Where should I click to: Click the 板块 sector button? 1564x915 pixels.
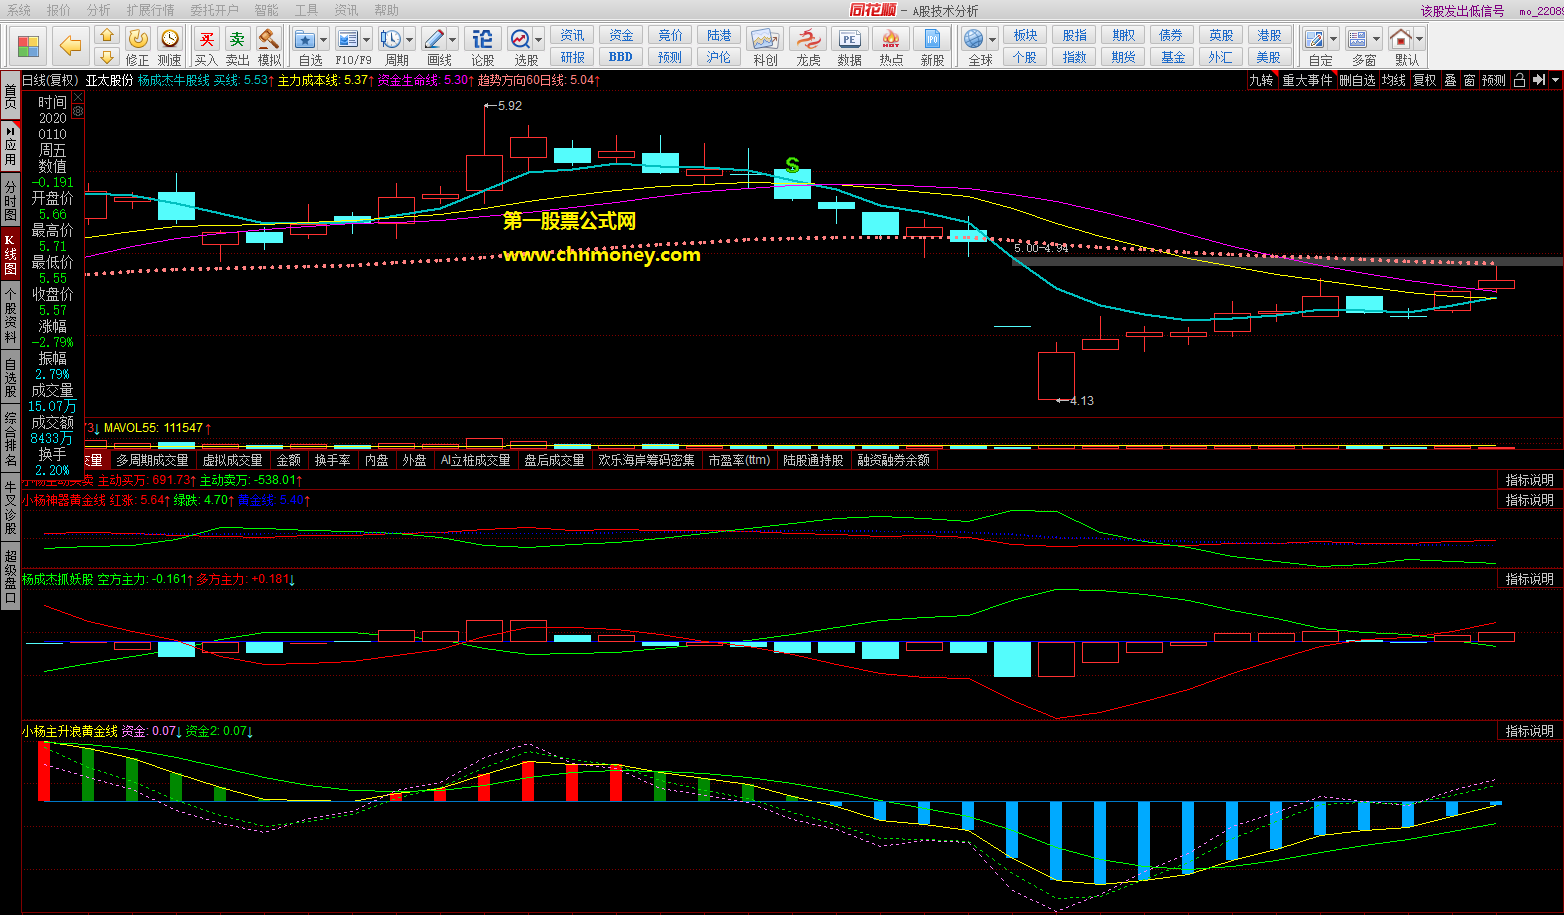(x=1025, y=35)
